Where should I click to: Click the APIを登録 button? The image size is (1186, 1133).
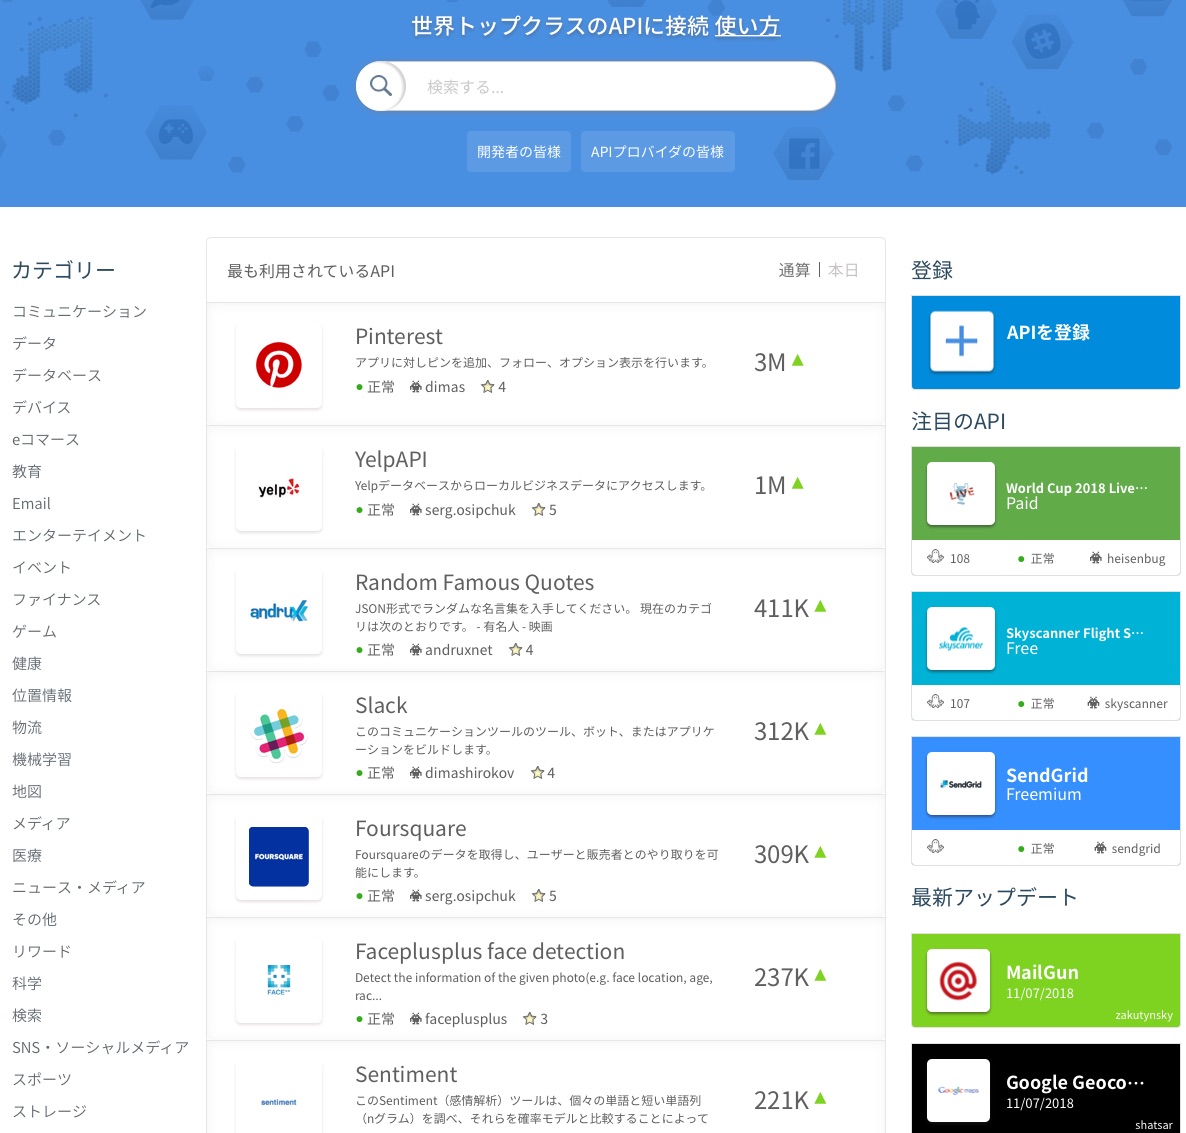coord(1045,342)
